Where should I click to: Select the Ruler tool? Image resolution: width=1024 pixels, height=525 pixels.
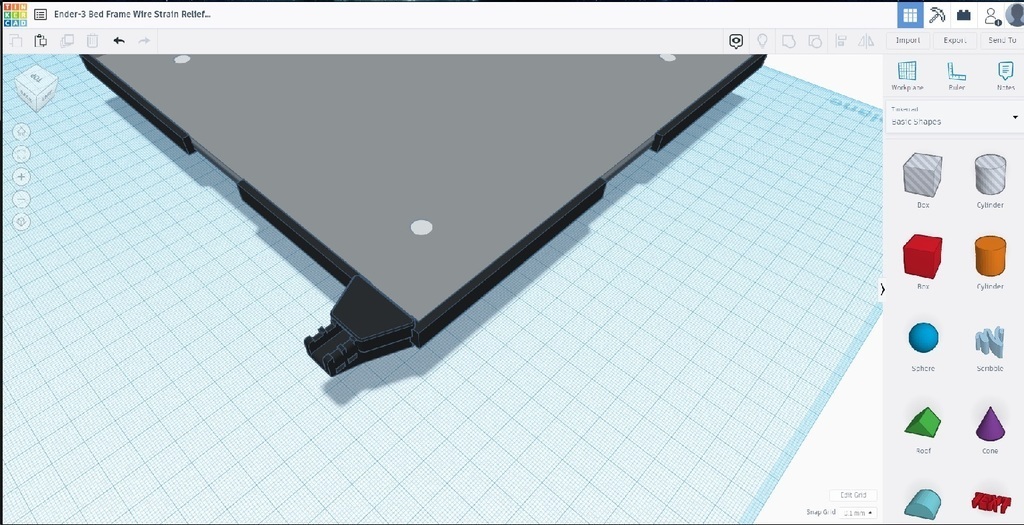957,76
